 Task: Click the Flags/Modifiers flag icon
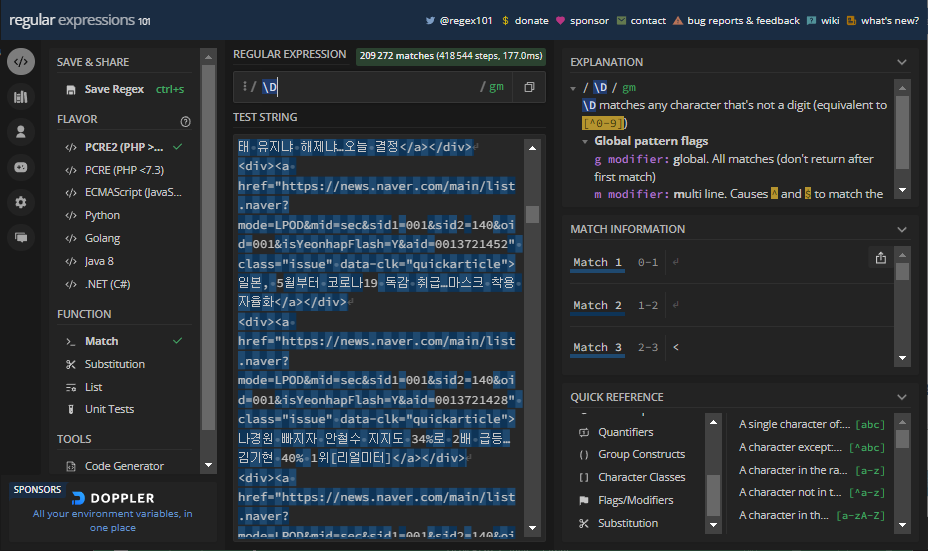click(x=584, y=501)
